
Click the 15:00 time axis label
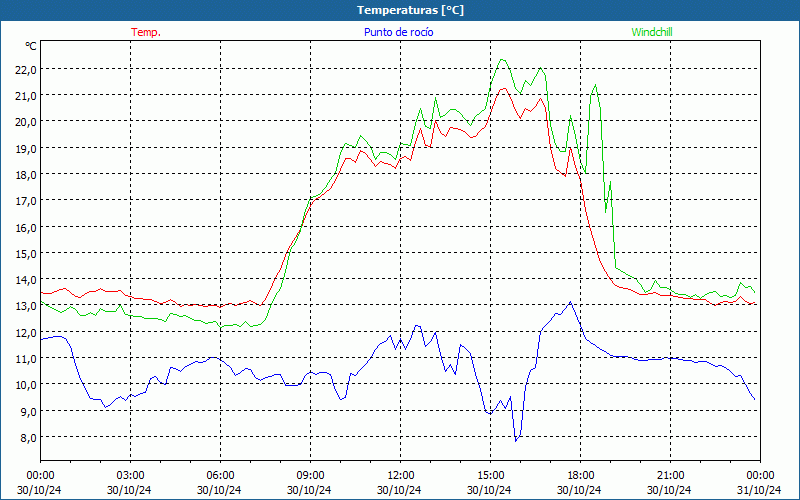tap(490, 475)
